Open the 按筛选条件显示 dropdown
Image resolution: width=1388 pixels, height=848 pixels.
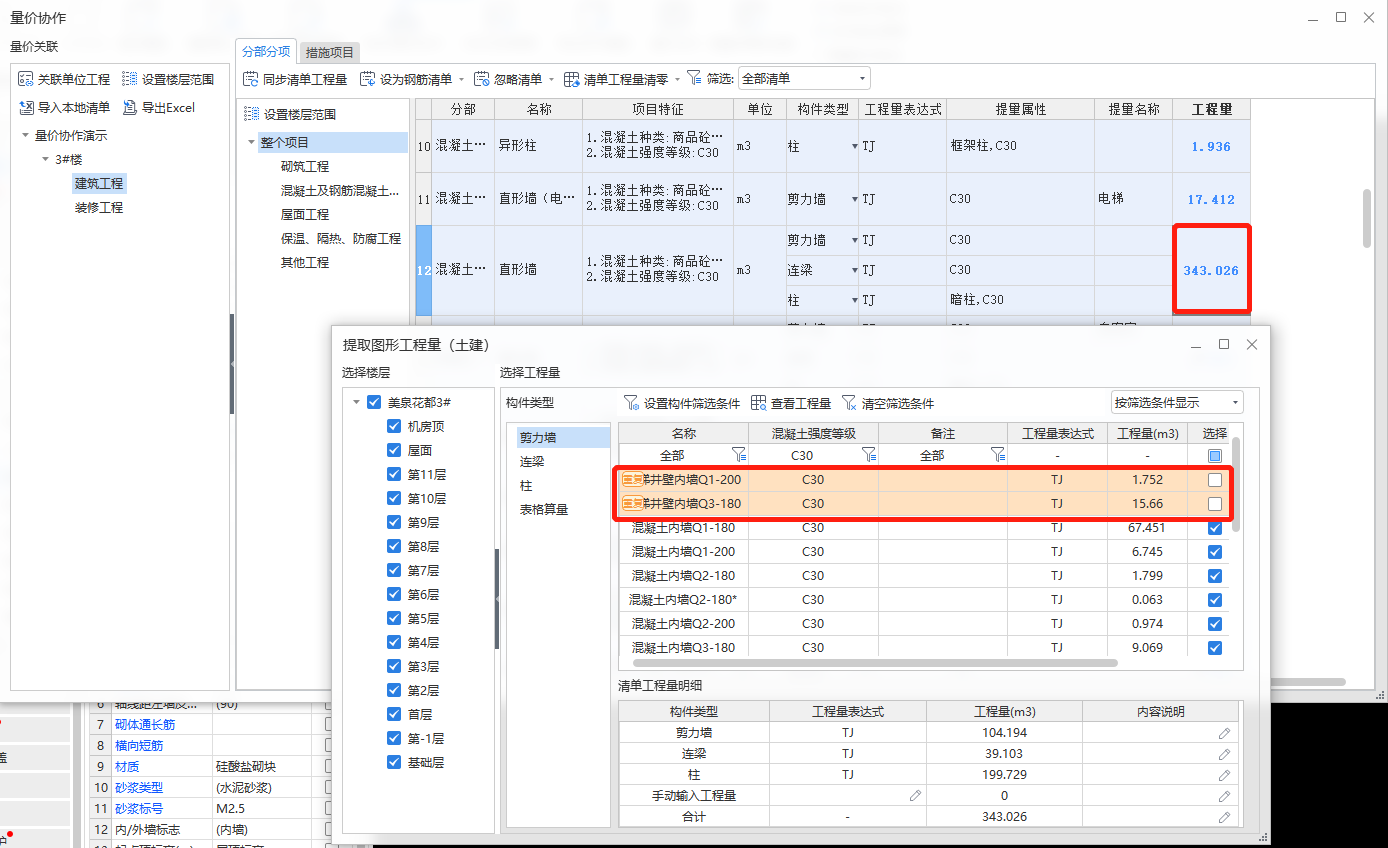1177,403
